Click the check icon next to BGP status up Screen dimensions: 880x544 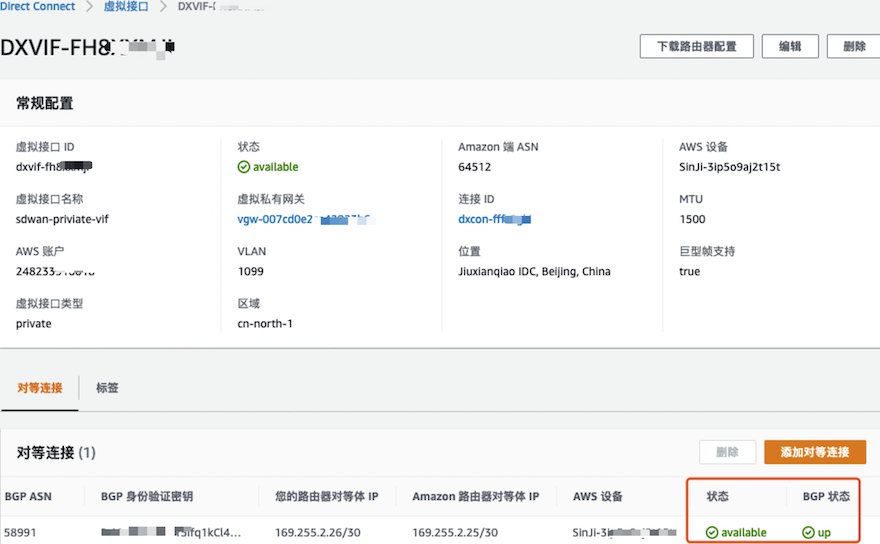tap(808, 533)
